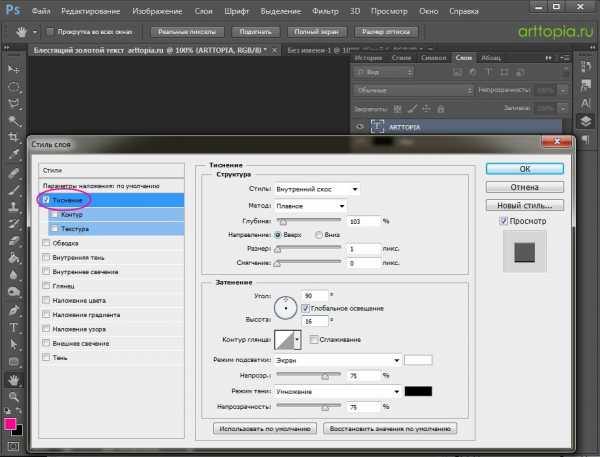Click the shading angle dial
The width and height of the screenshot is (600, 457).
tap(285, 308)
